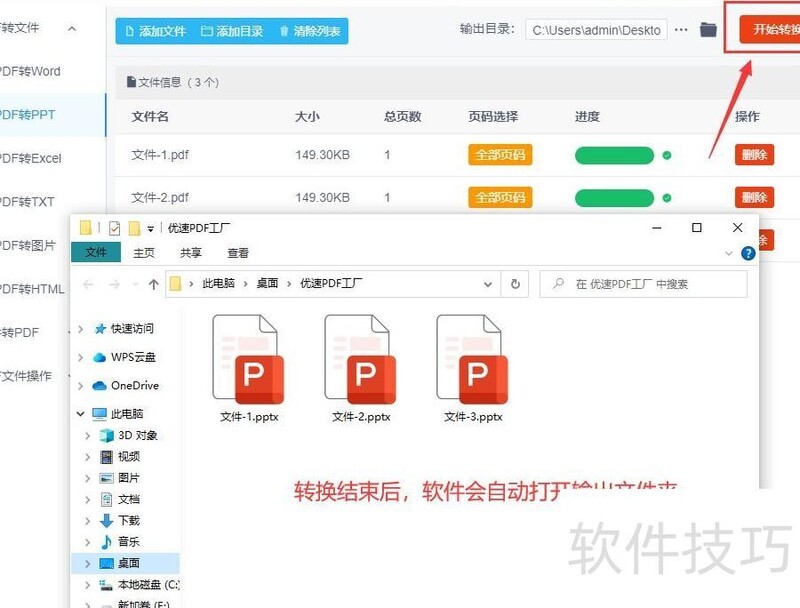Delete 文件-2.pdf using its 删除 button
Viewport: 800px width, 608px height.
point(753,197)
